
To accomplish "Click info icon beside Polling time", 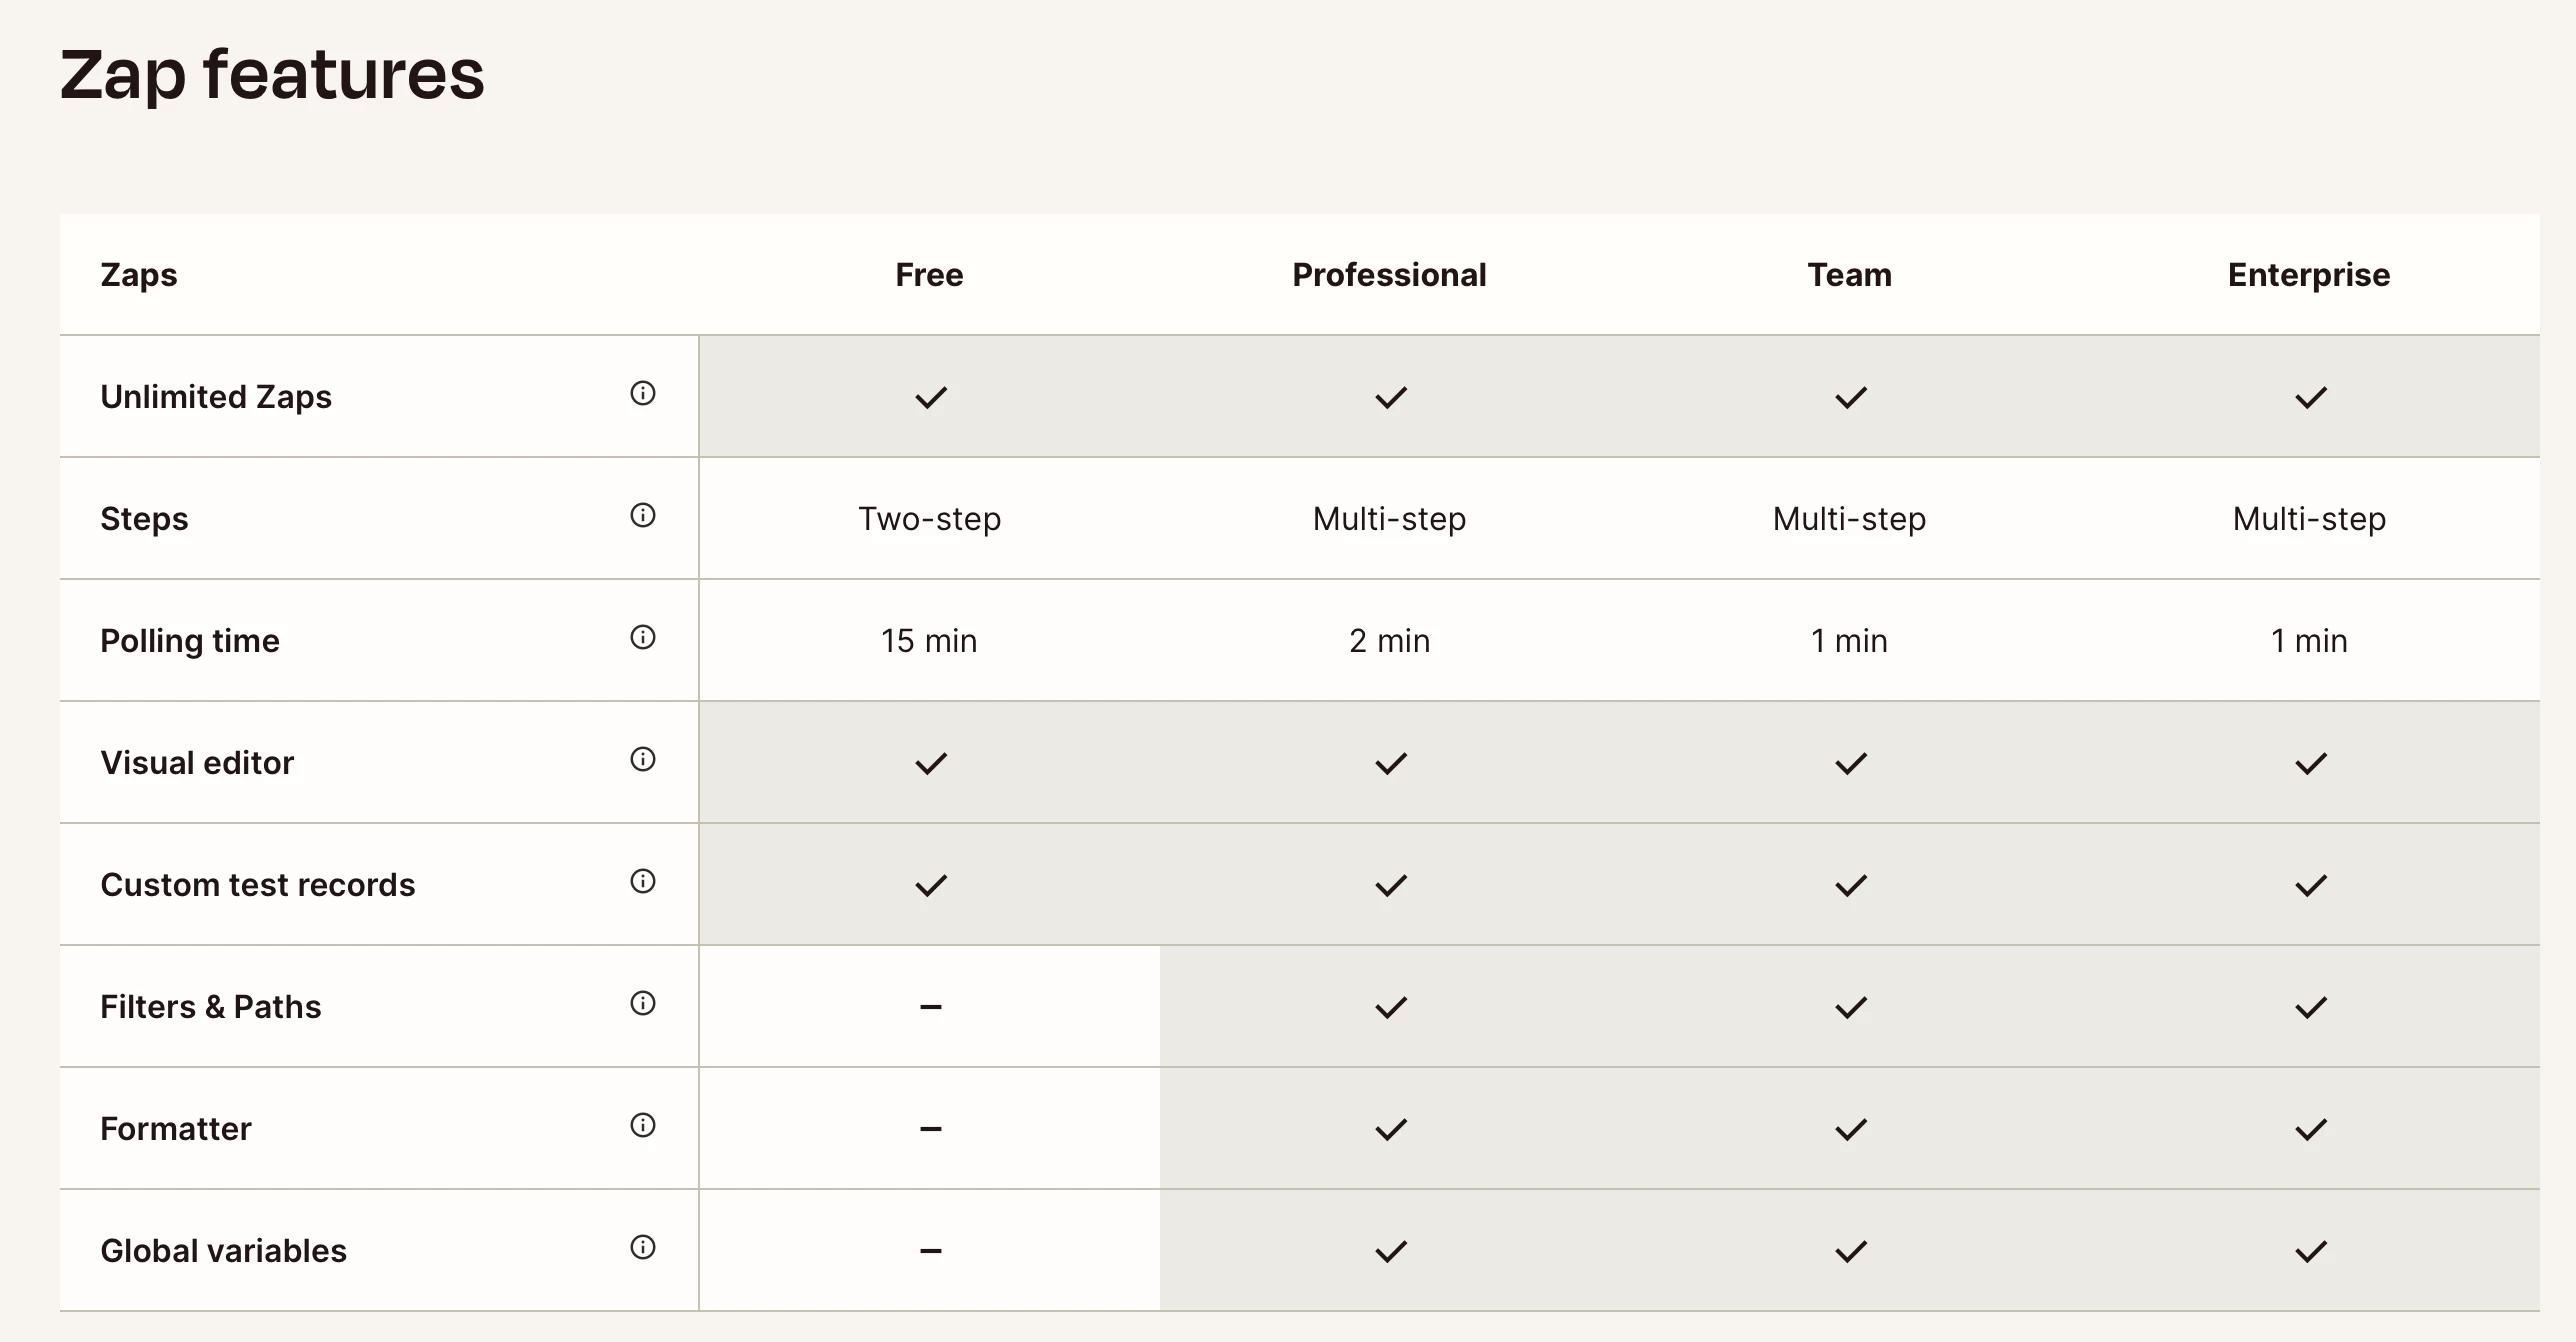I will [x=643, y=637].
